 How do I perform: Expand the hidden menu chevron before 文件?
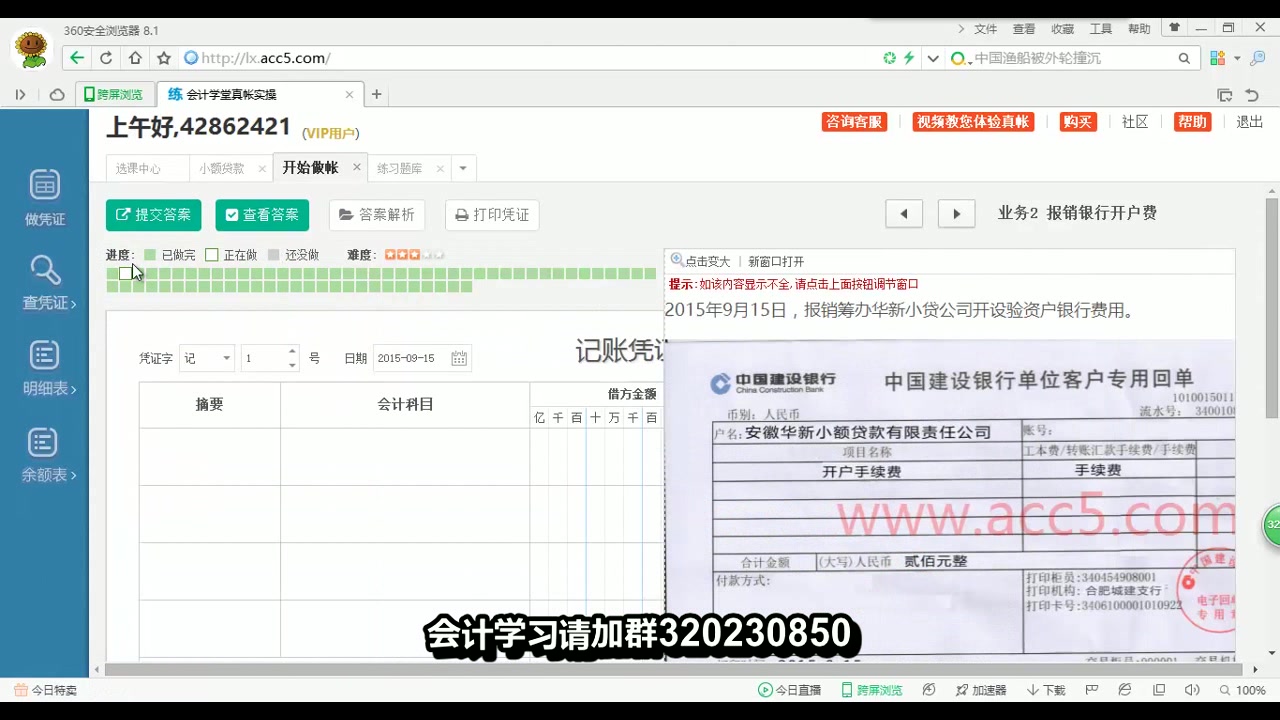(961, 29)
